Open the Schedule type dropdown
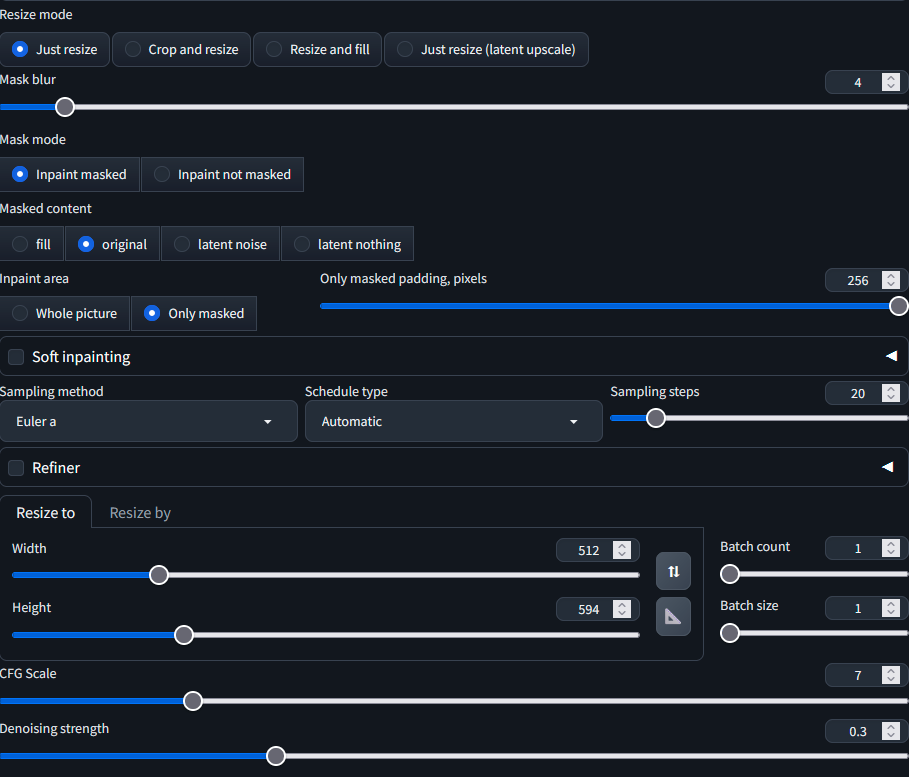 [454, 422]
